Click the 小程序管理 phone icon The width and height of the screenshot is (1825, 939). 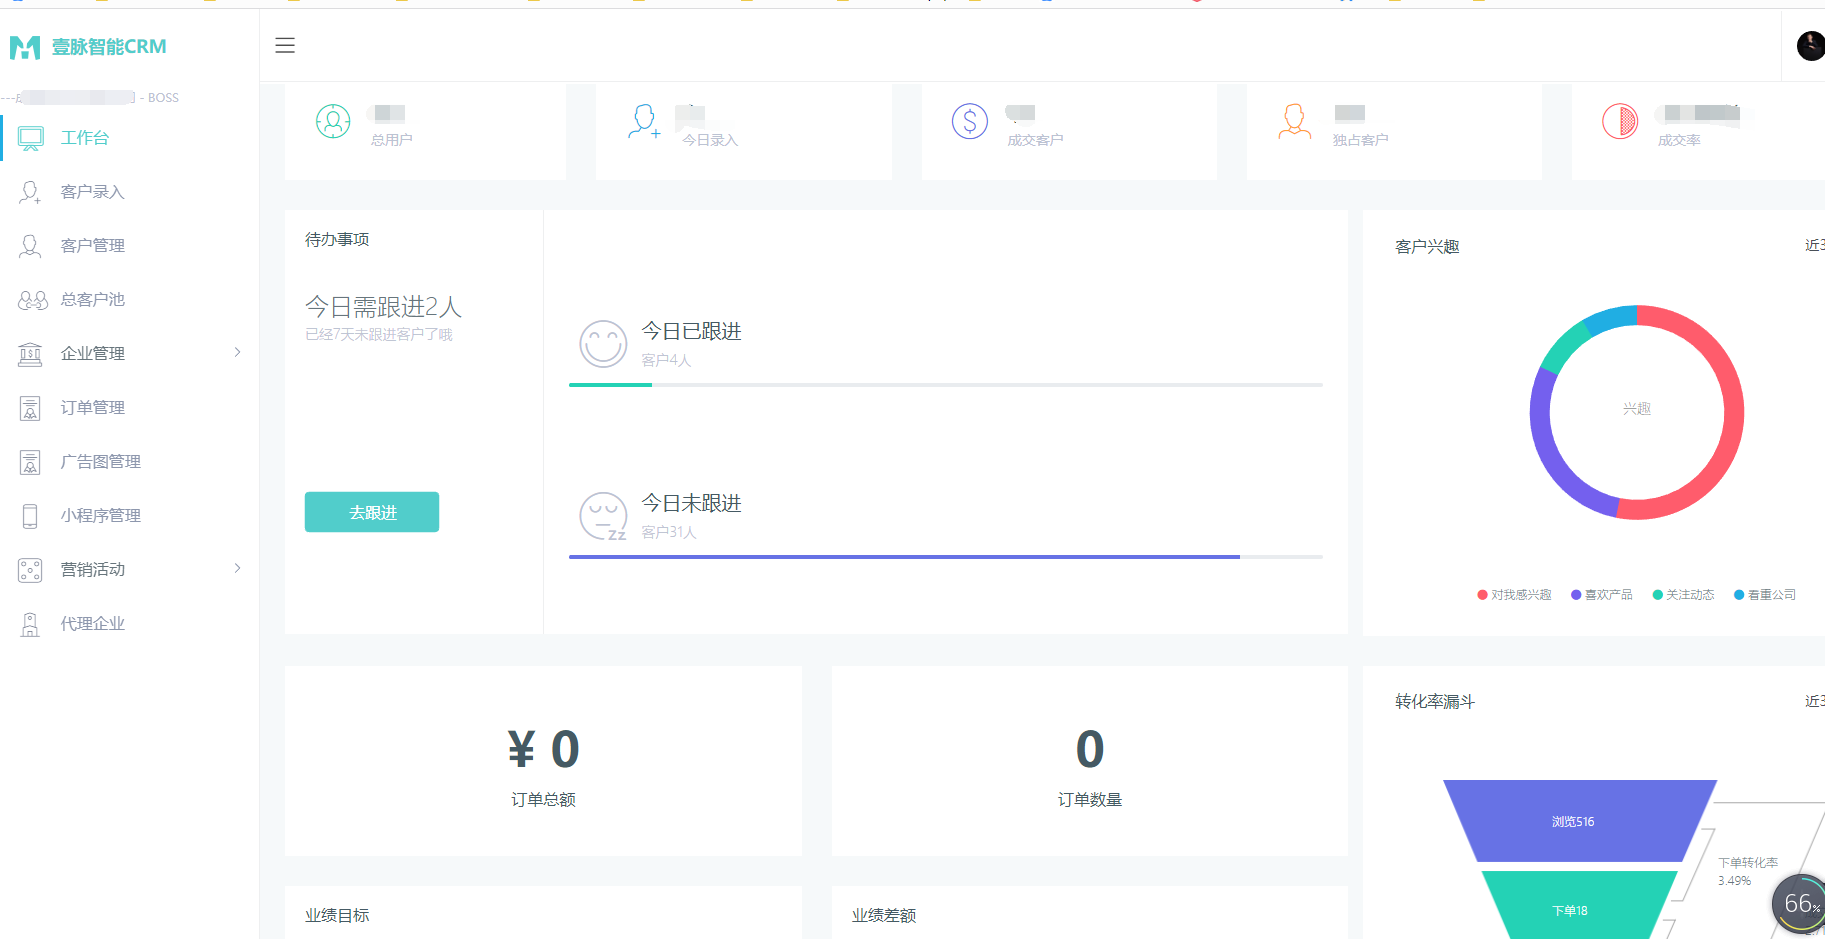point(30,516)
